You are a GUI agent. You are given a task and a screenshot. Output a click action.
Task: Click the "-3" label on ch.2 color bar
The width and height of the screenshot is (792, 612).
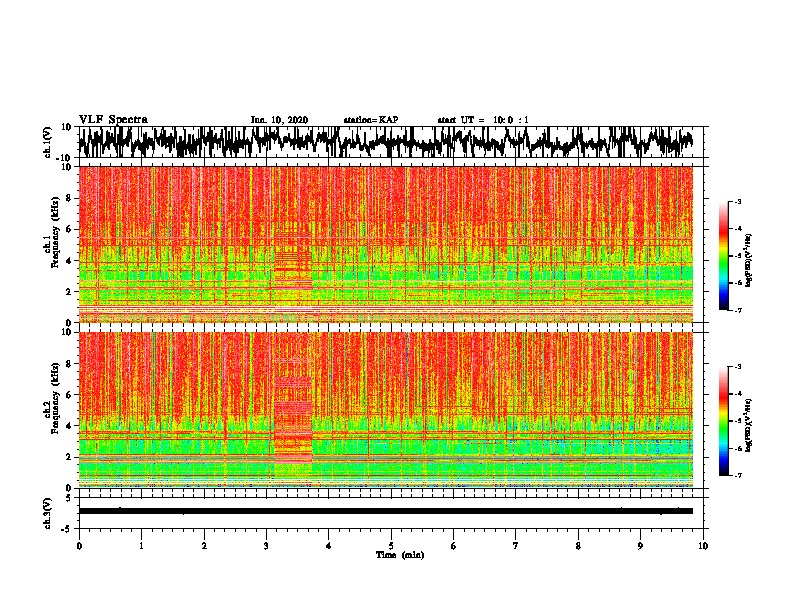click(x=738, y=367)
